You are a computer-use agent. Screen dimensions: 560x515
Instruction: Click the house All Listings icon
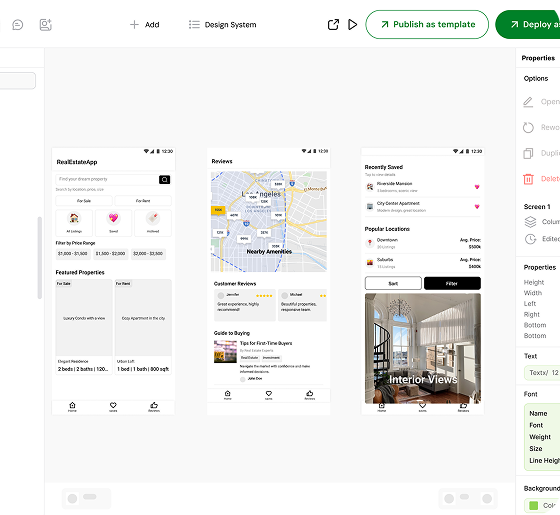point(74,218)
